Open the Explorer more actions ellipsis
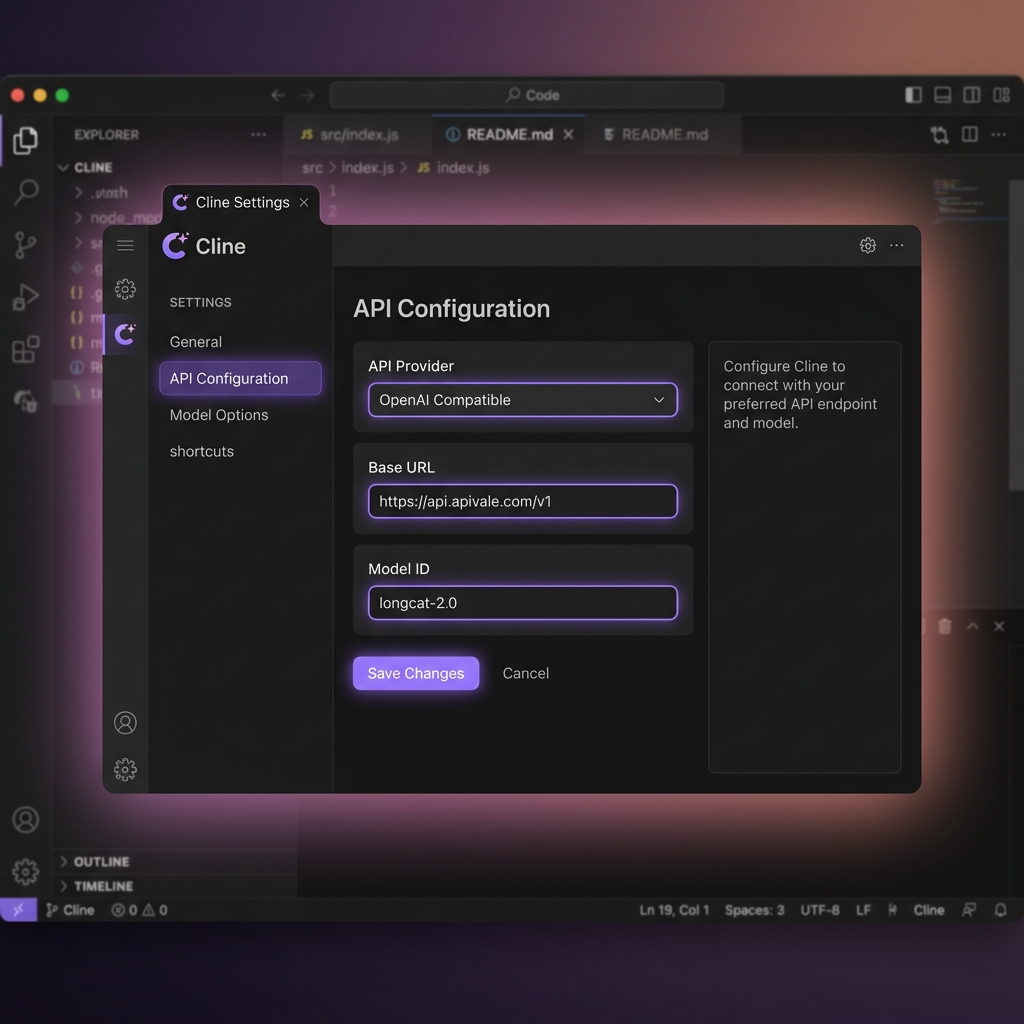Image resolution: width=1024 pixels, height=1024 pixels. pos(259,135)
